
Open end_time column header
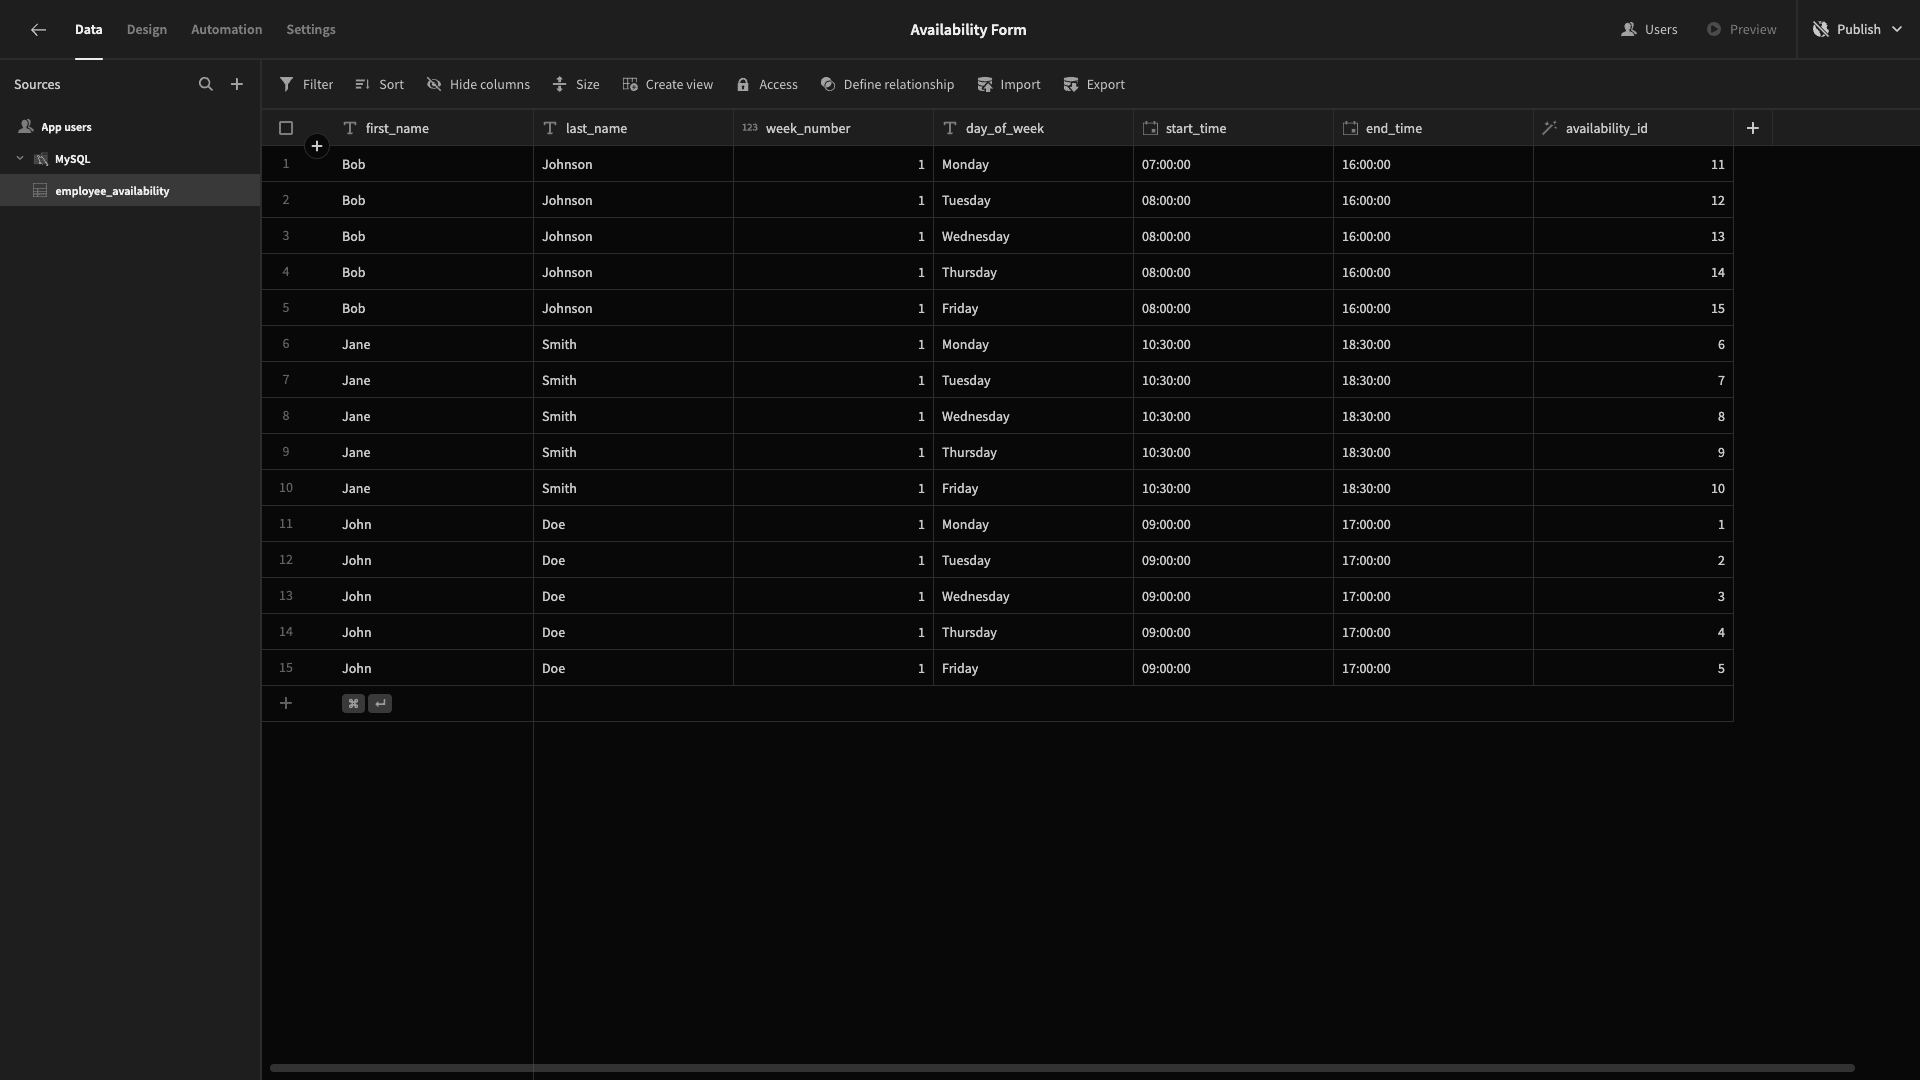tap(1433, 128)
